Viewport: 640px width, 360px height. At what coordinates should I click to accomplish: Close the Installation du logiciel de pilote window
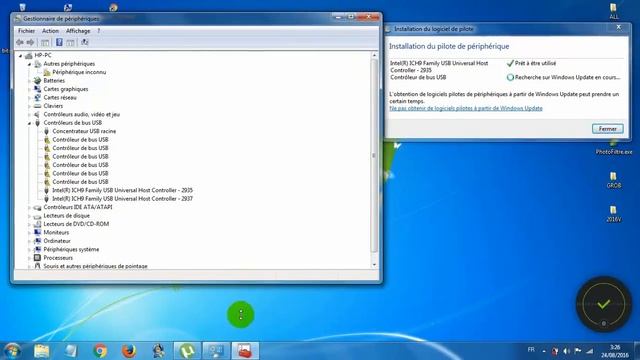coord(618,27)
